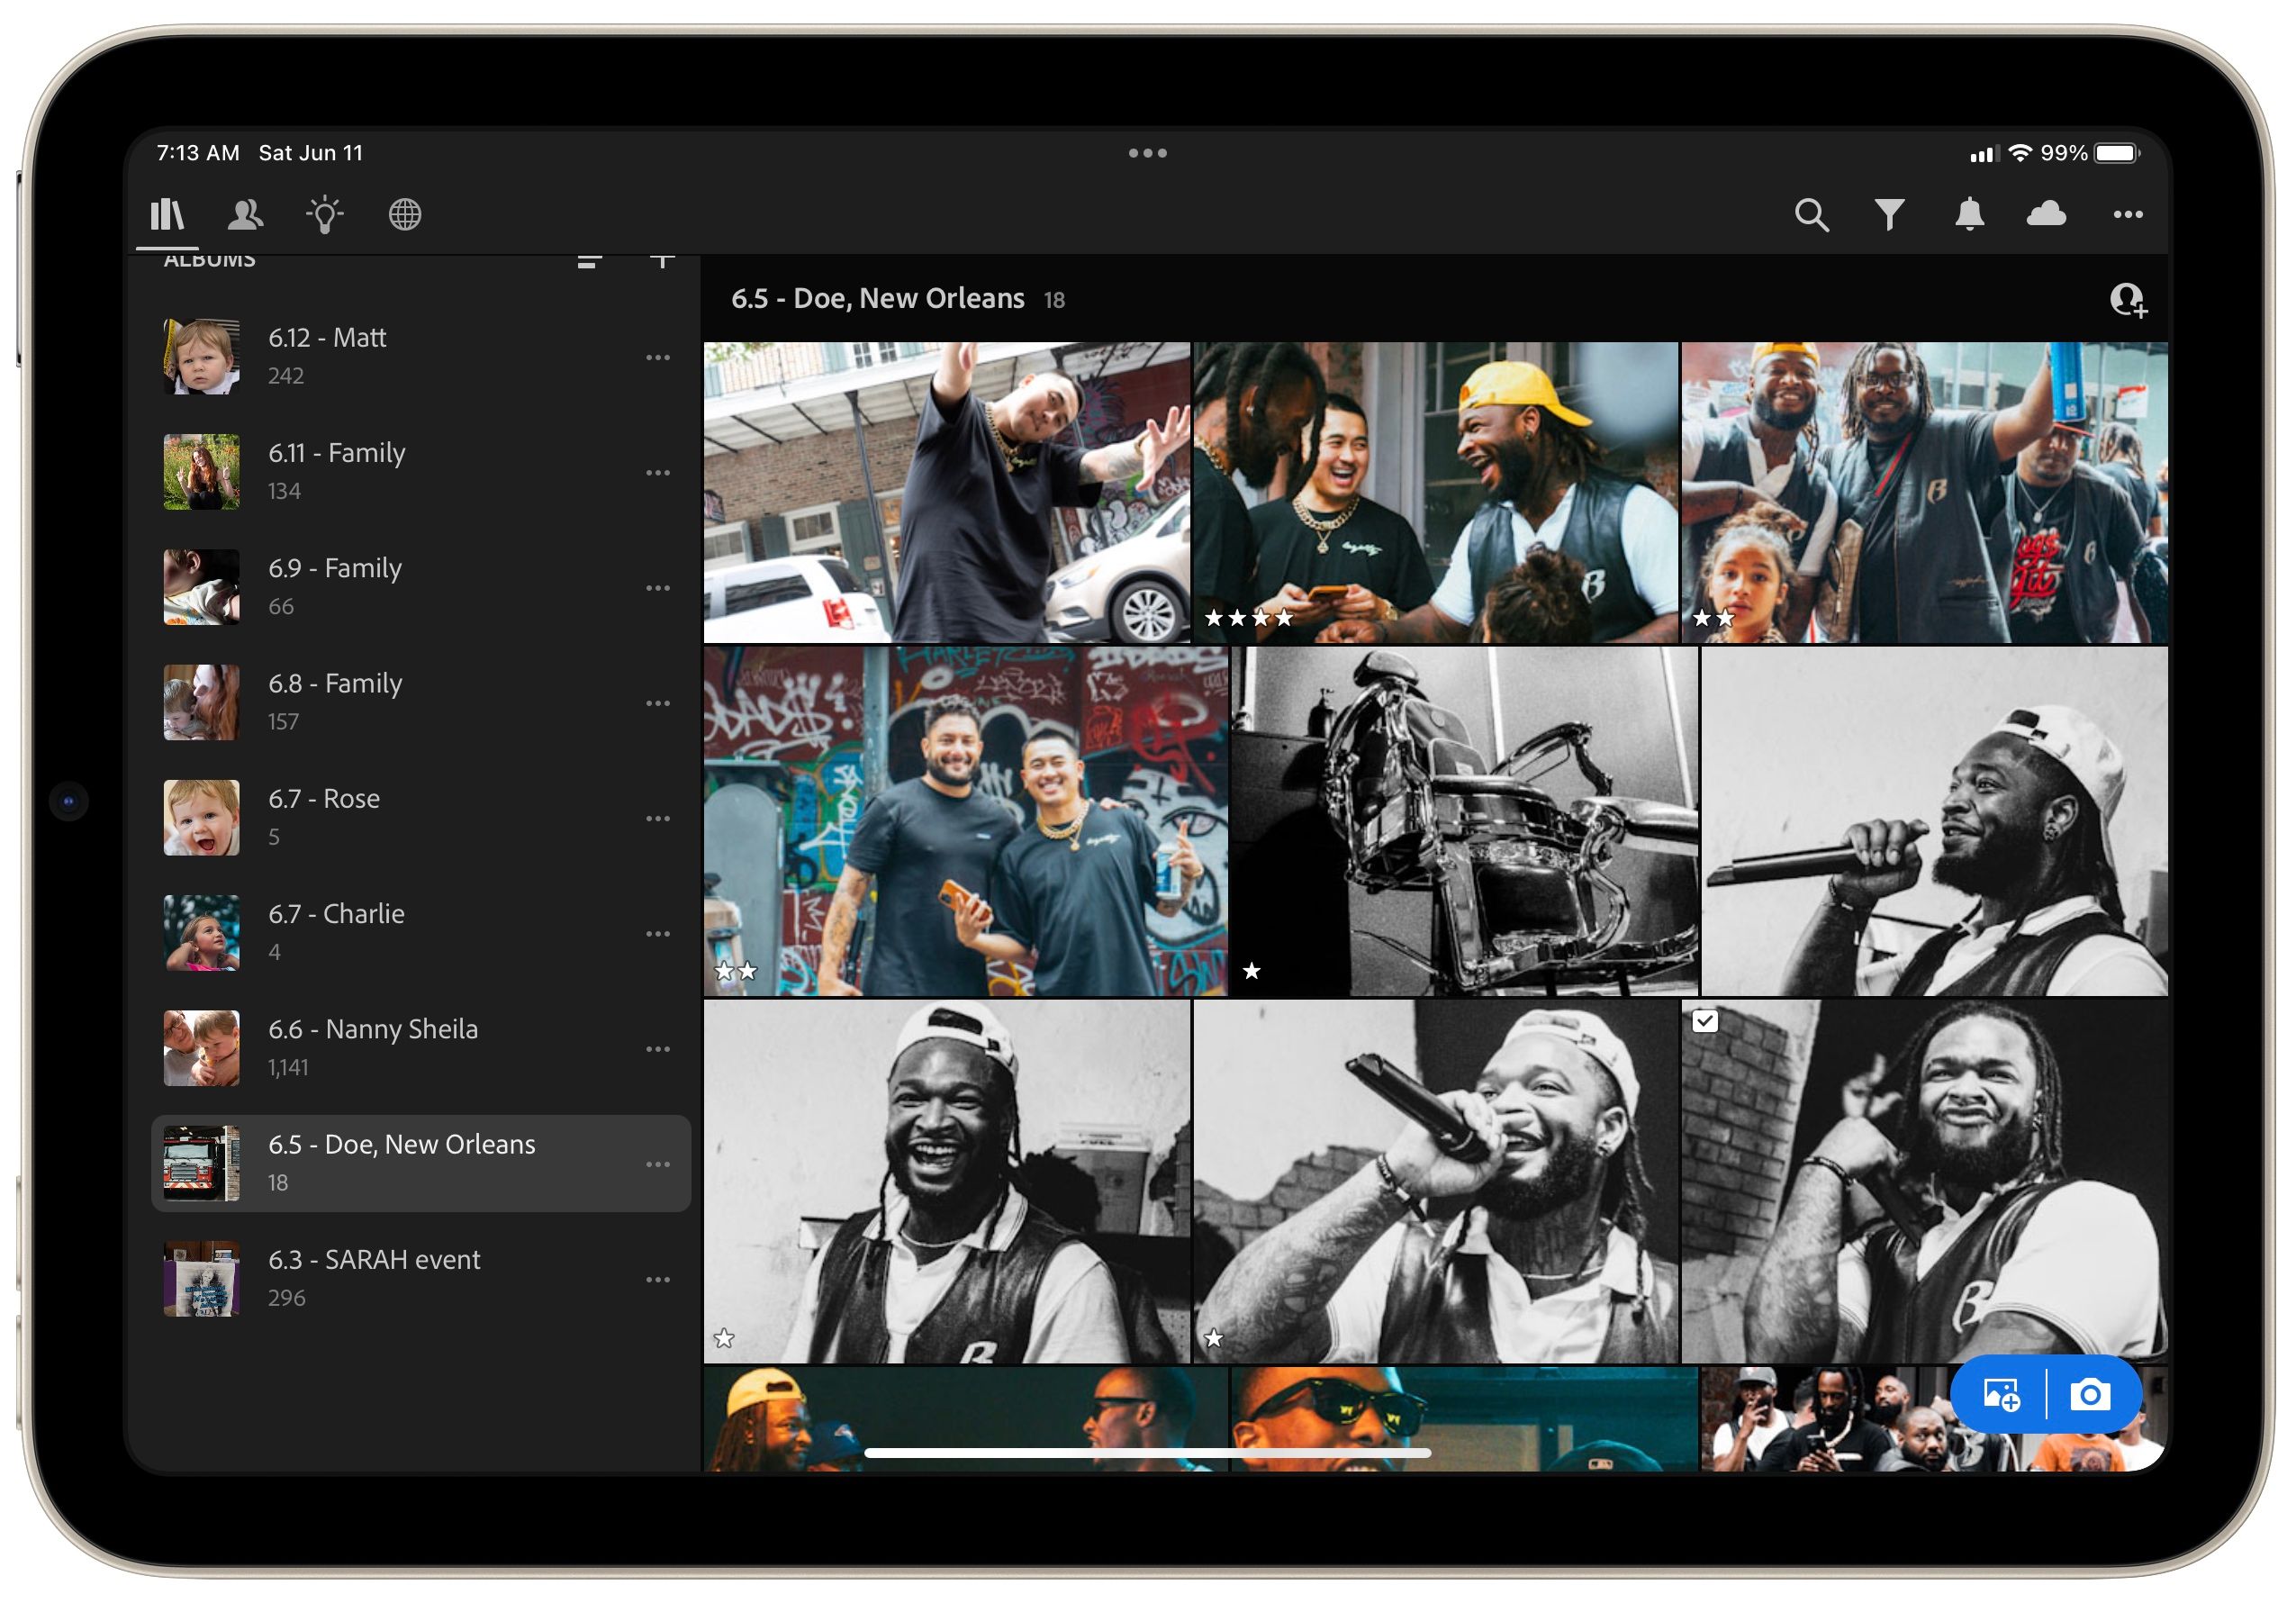The width and height of the screenshot is (2296, 1603).
Task: Tap the Wi-Fi status icon
Action: point(2020,153)
